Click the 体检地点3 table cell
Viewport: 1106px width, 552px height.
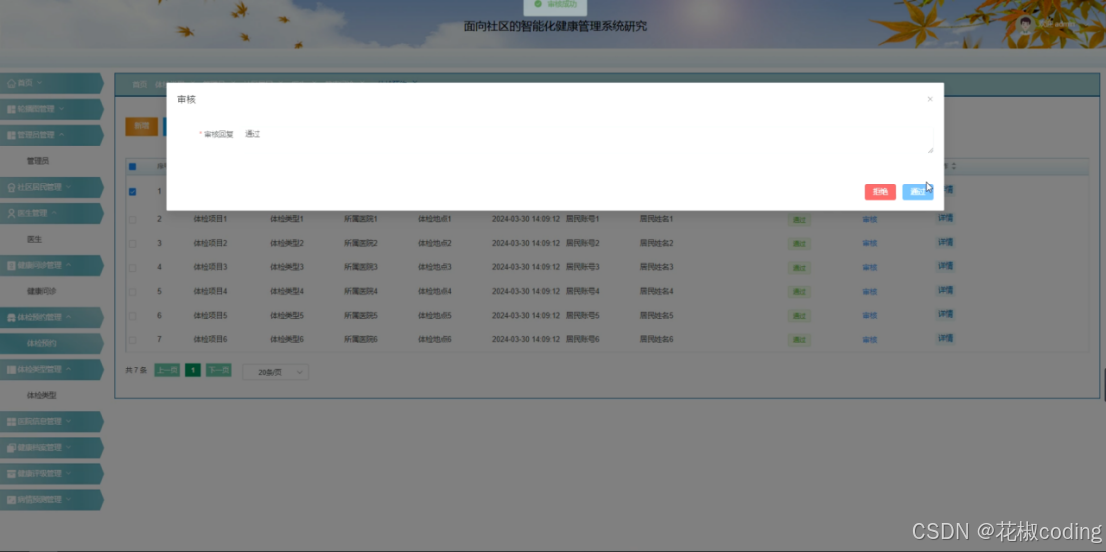pyautogui.click(x=434, y=267)
